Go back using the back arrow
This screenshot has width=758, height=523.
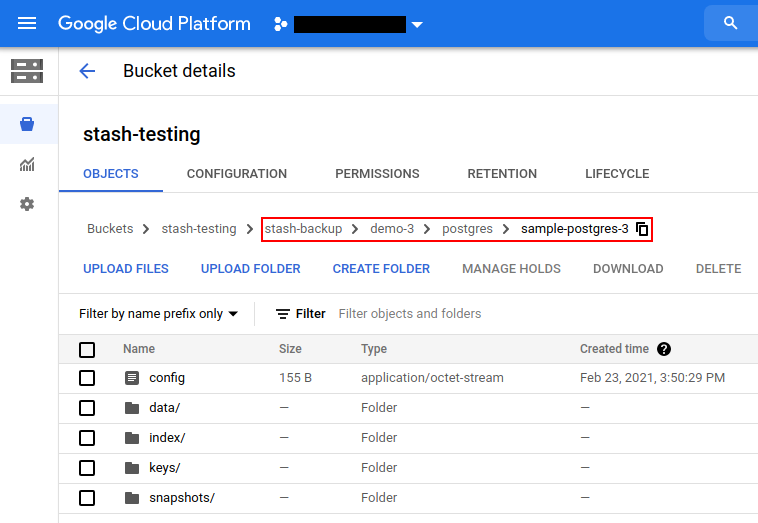(87, 71)
